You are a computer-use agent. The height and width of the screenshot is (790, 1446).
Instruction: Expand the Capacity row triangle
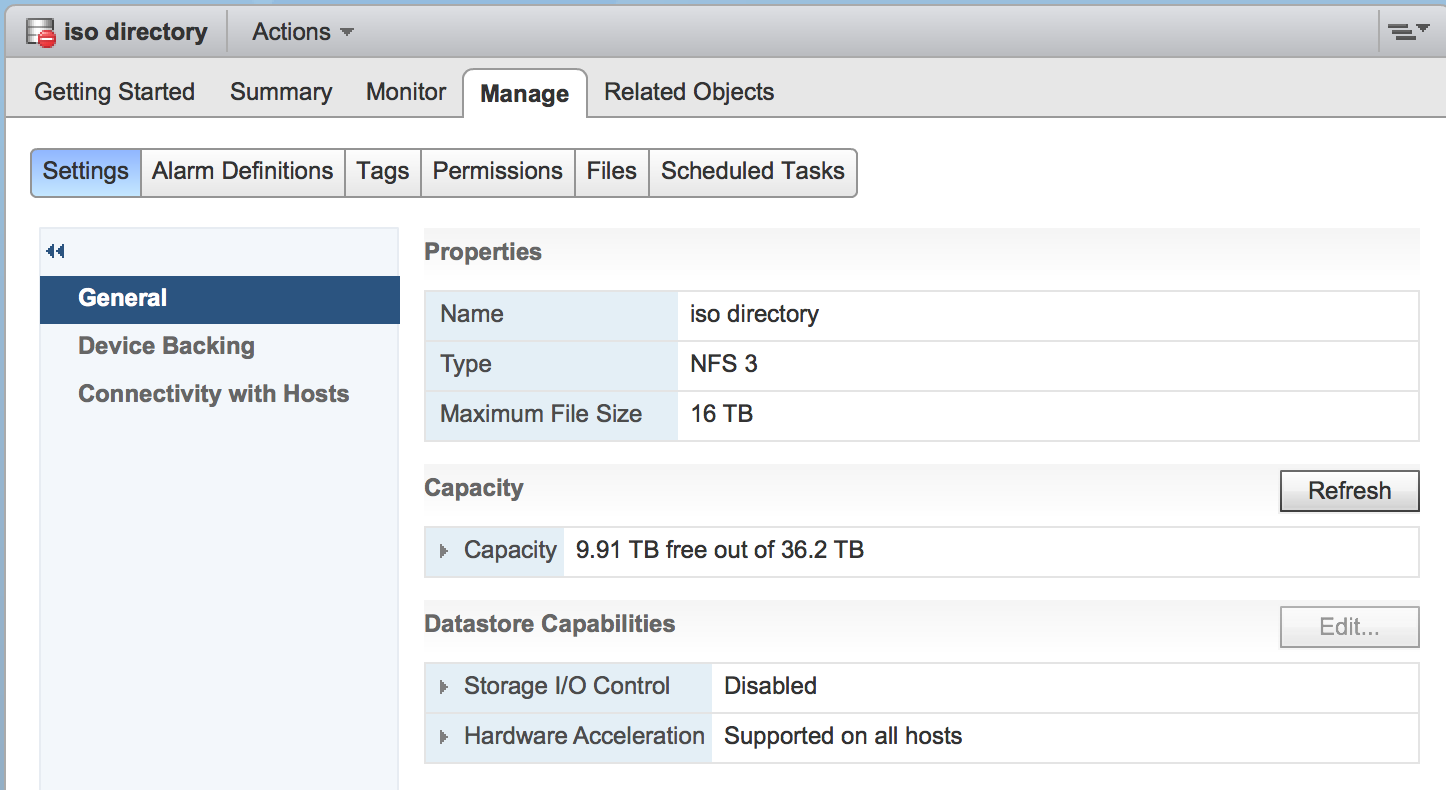[x=444, y=551]
